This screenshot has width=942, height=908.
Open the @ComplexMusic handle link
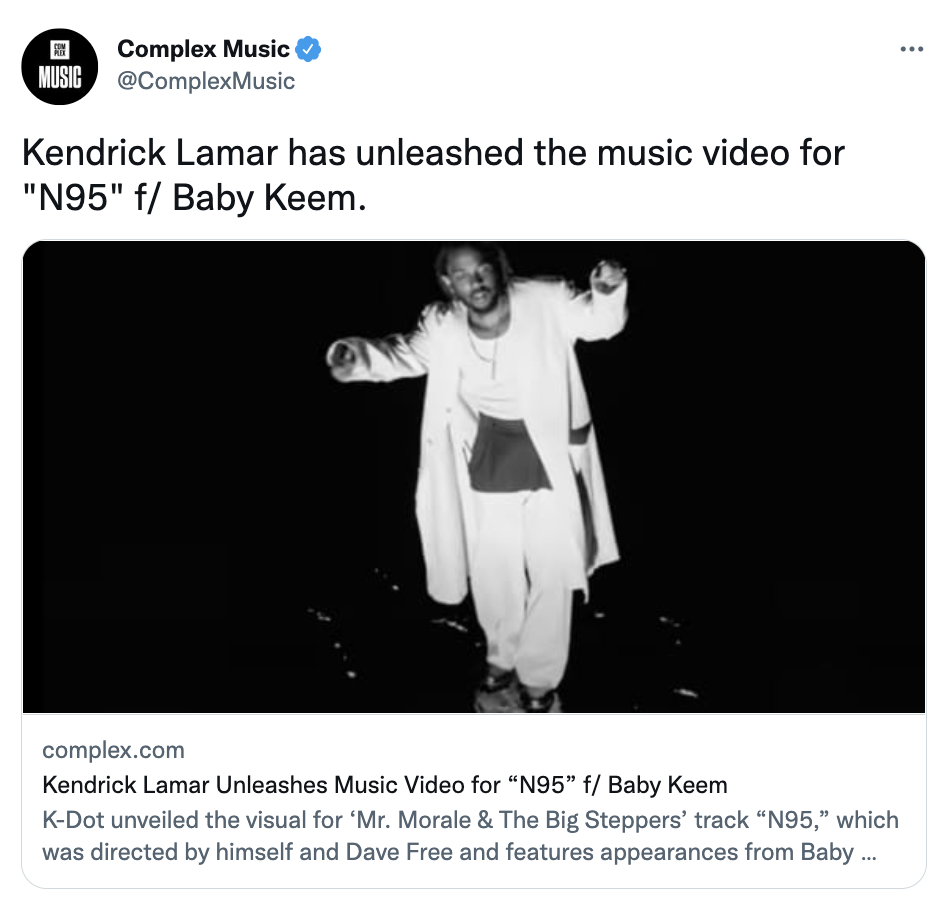click(206, 81)
